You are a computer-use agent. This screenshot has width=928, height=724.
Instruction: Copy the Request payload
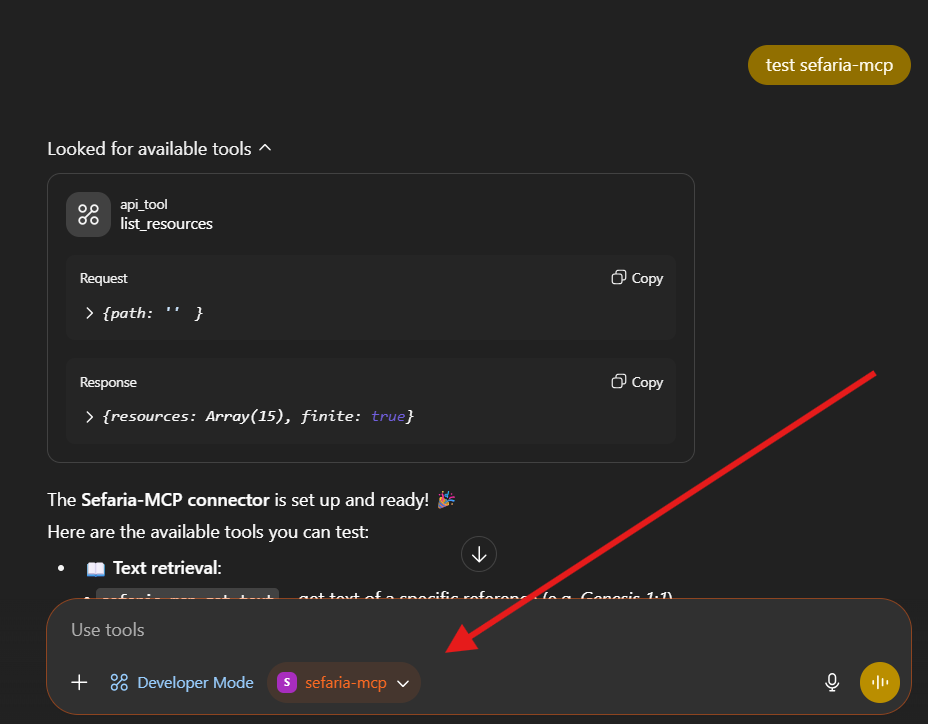[x=637, y=278]
